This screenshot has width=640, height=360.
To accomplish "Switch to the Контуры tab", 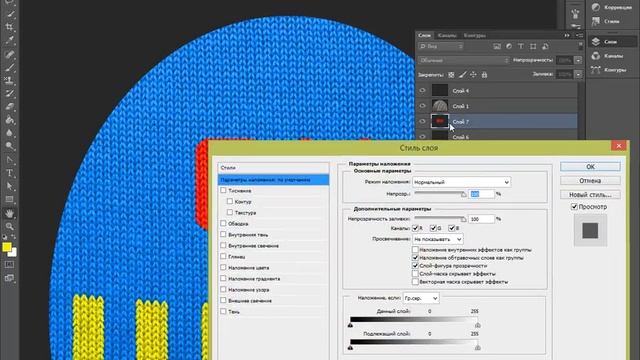I will [x=474, y=36].
